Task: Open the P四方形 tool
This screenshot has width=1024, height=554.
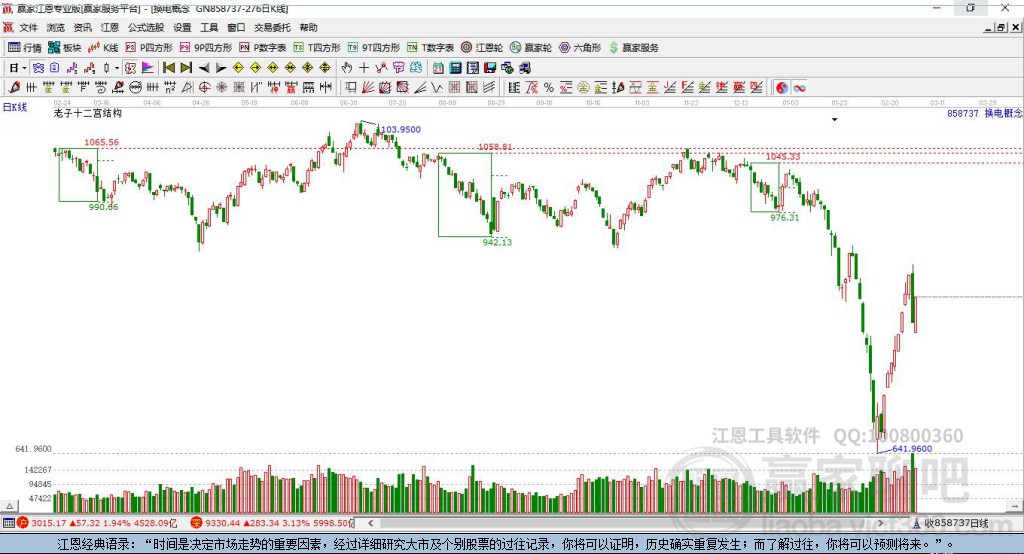Action: [149, 48]
